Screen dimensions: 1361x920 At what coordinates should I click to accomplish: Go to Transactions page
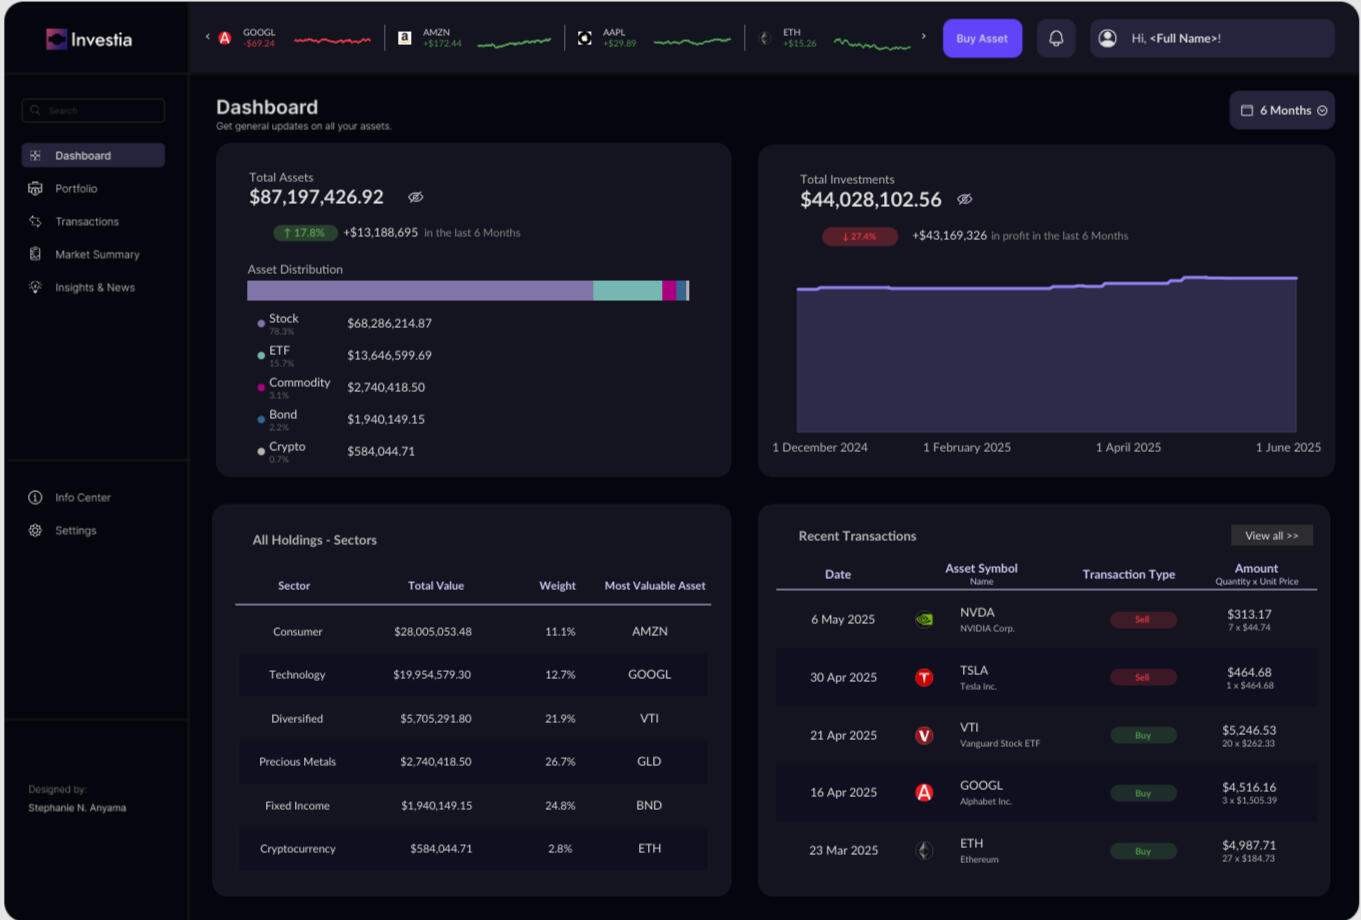pyautogui.click(x=86, y=221)
